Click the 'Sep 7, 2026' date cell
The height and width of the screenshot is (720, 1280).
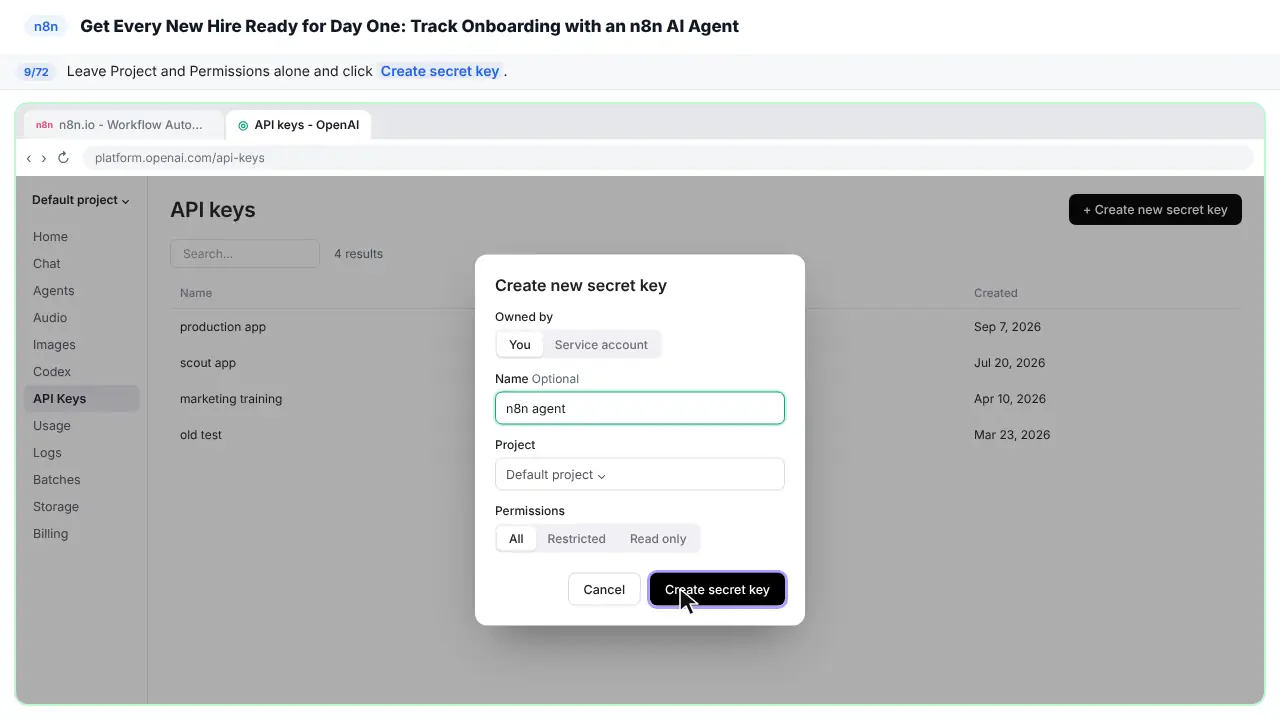[1008, 327]
